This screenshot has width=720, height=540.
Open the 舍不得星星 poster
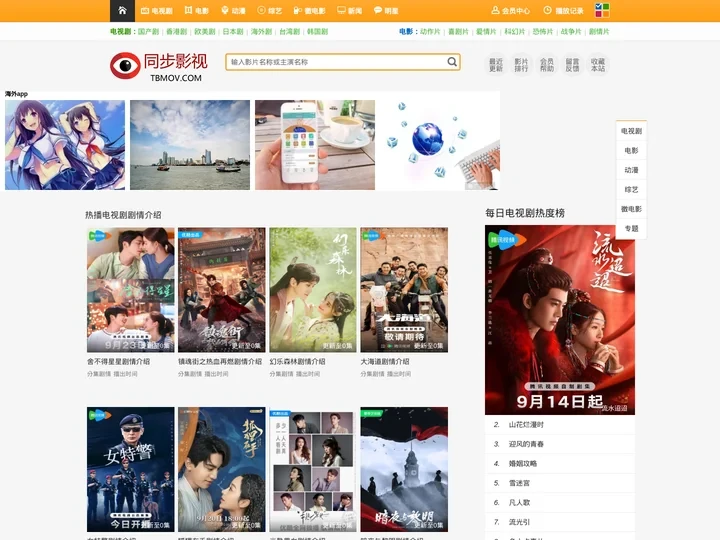(131, 290)
